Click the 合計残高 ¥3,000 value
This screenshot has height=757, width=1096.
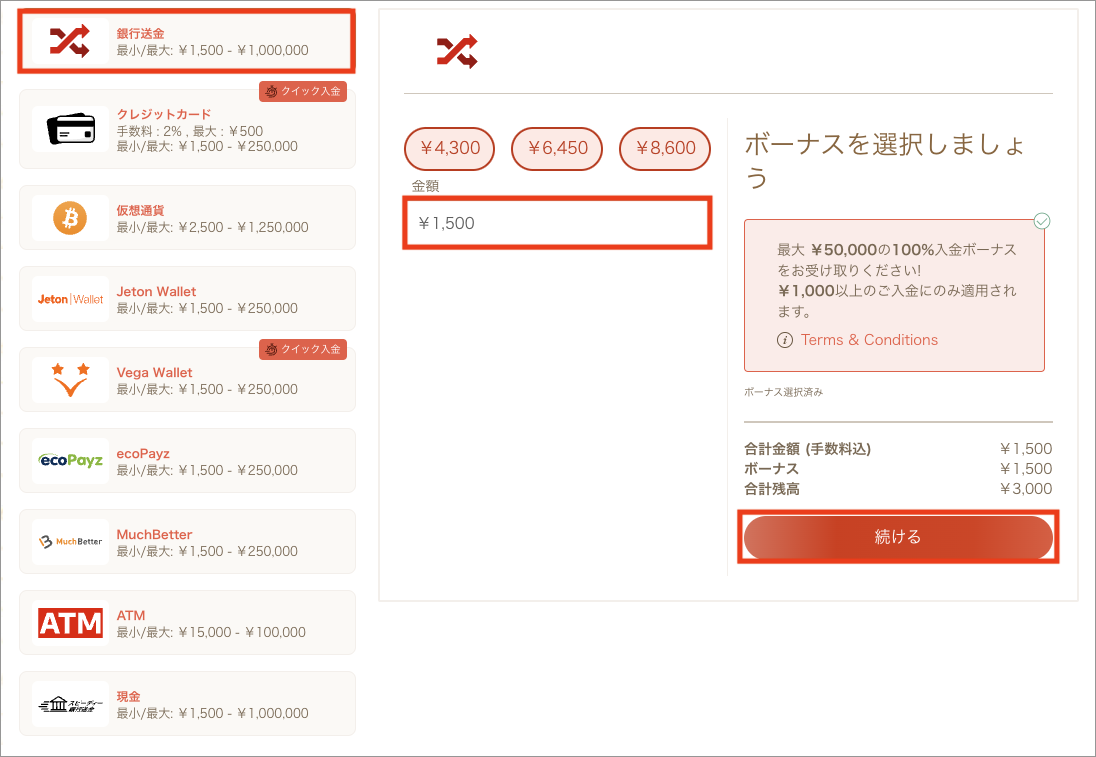coord(1026,489)
